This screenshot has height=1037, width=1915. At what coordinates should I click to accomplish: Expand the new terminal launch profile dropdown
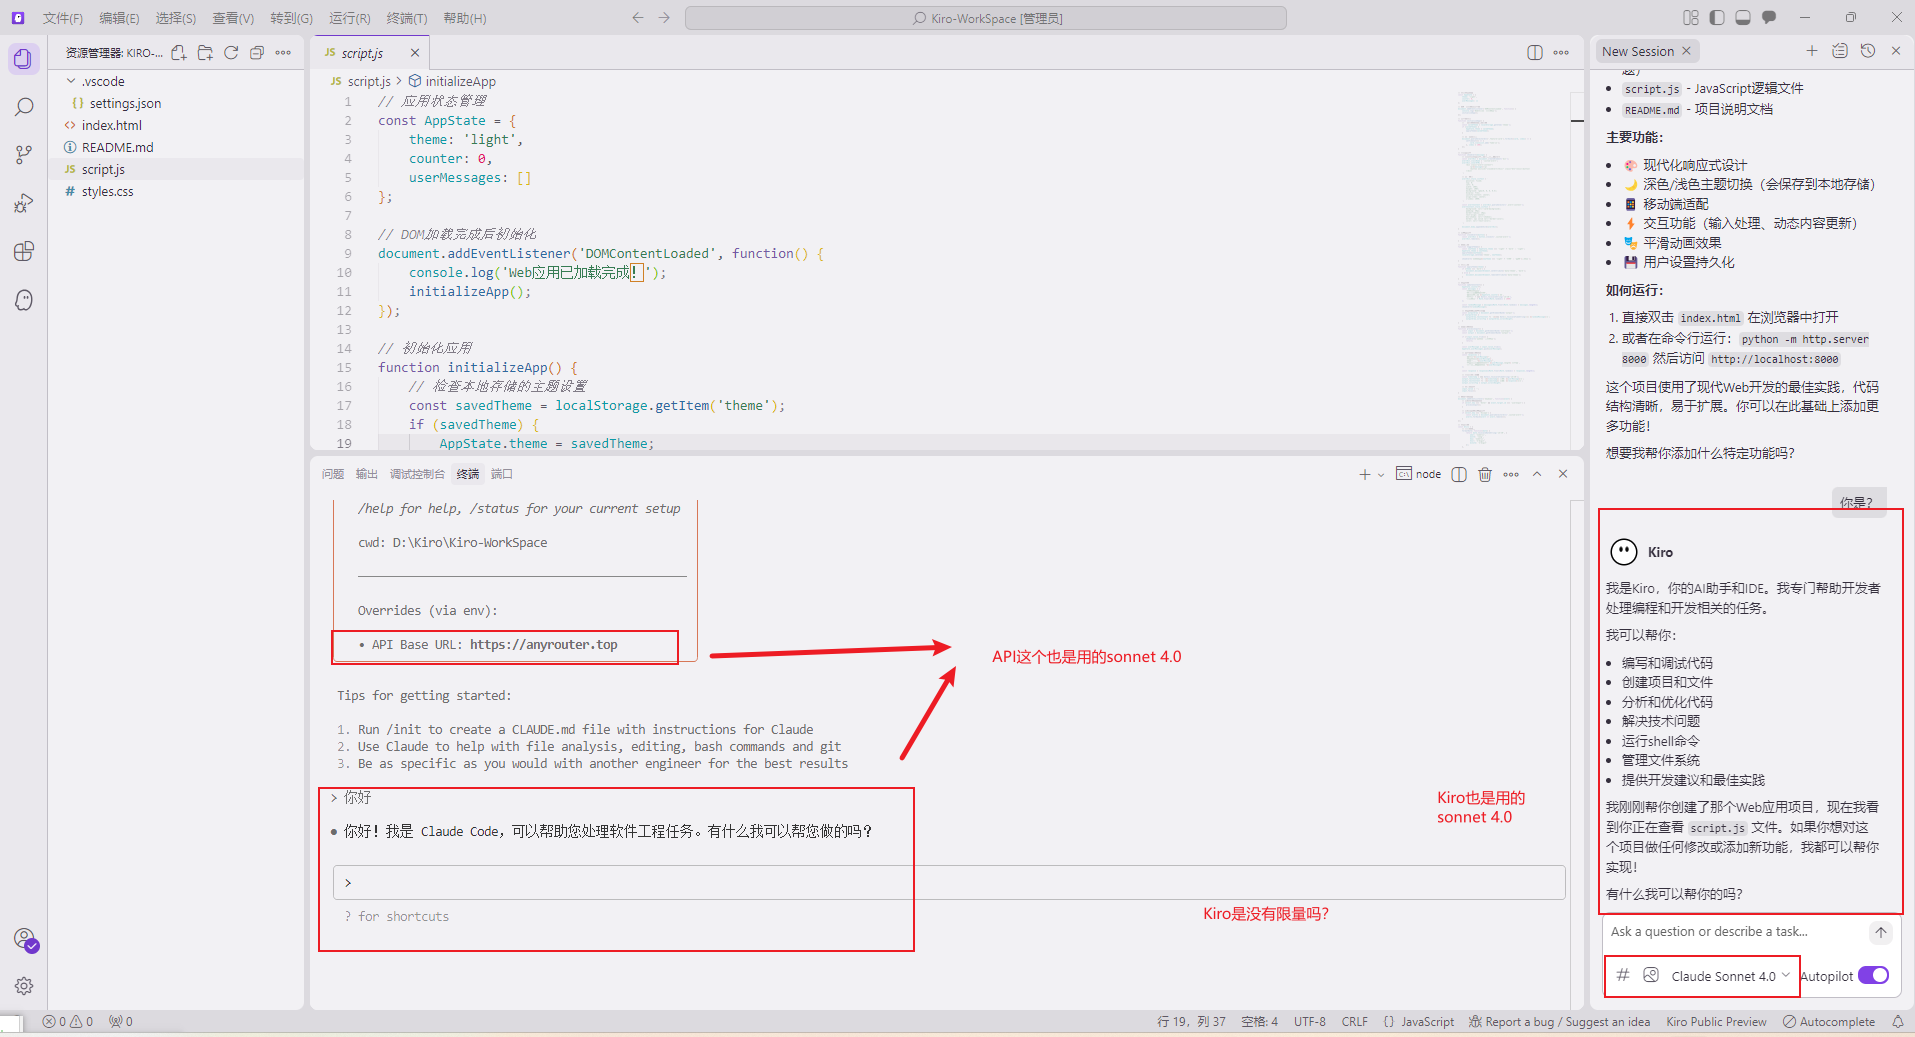[x=1381, y=474]
